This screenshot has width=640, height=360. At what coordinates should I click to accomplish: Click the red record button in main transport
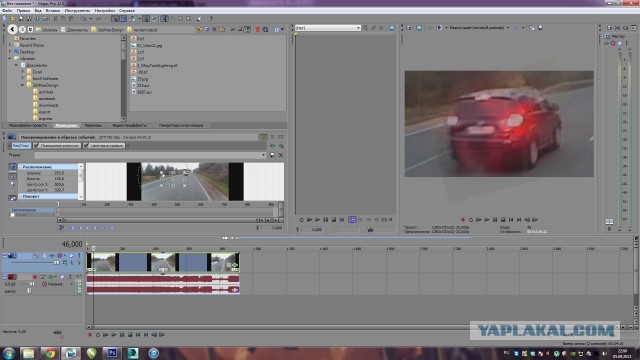point(90,335)
